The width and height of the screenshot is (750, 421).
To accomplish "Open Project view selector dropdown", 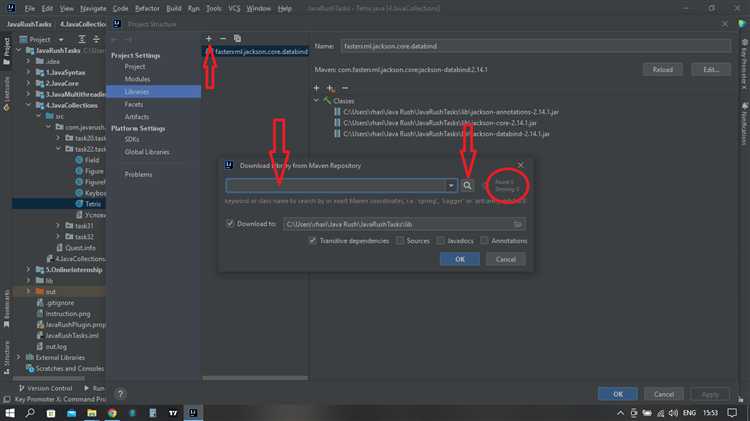I will [61, 39].
